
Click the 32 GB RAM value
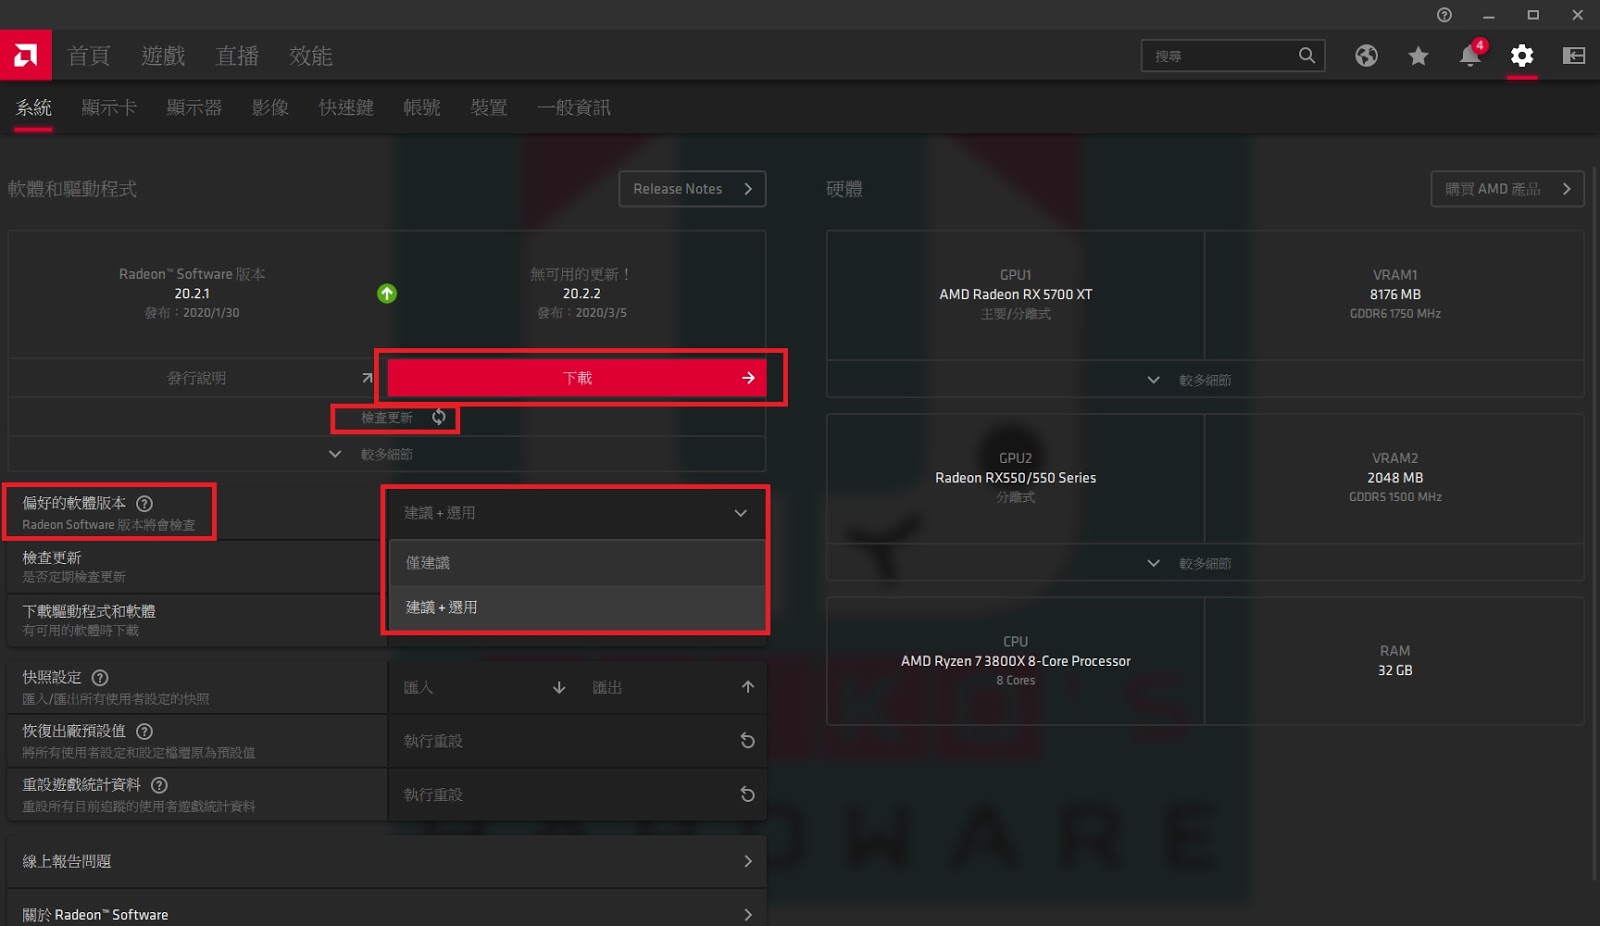click(x=1395, y=670)
